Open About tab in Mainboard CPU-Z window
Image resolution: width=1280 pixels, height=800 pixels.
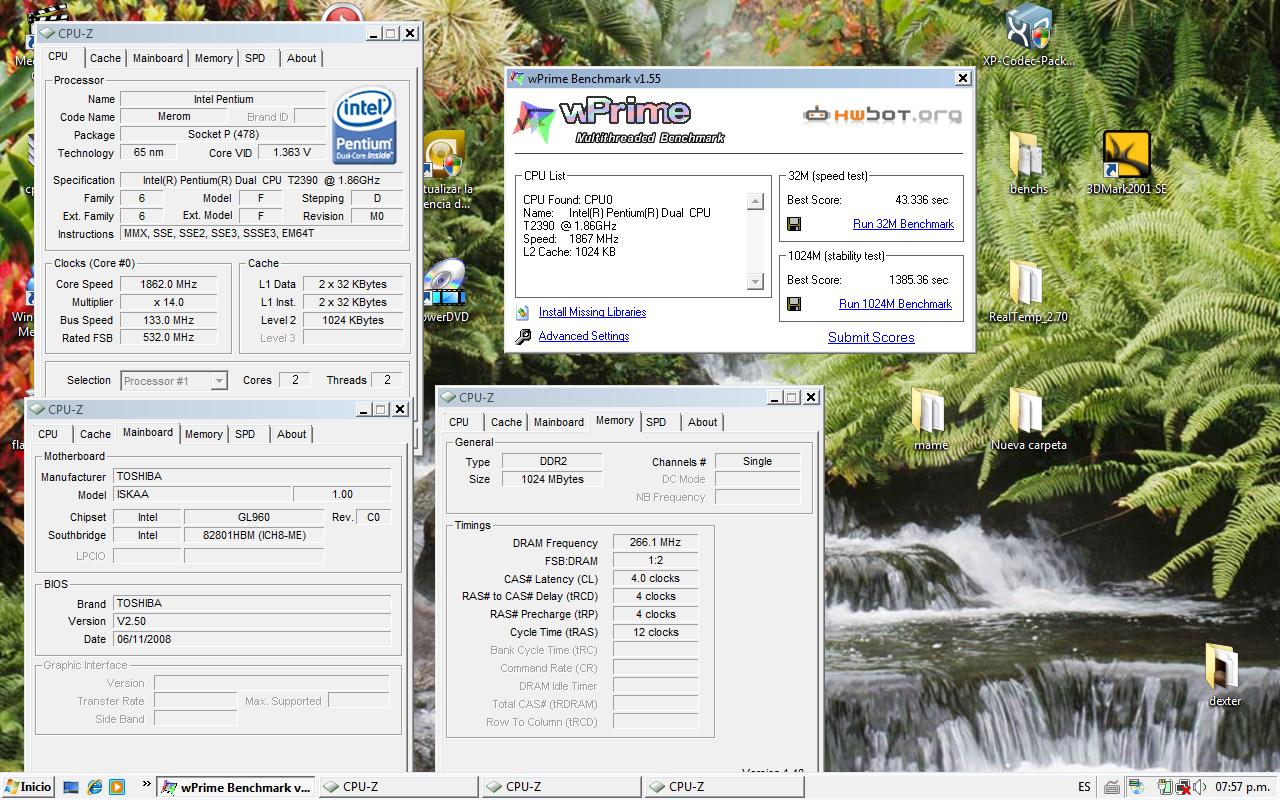pos(292,434)
